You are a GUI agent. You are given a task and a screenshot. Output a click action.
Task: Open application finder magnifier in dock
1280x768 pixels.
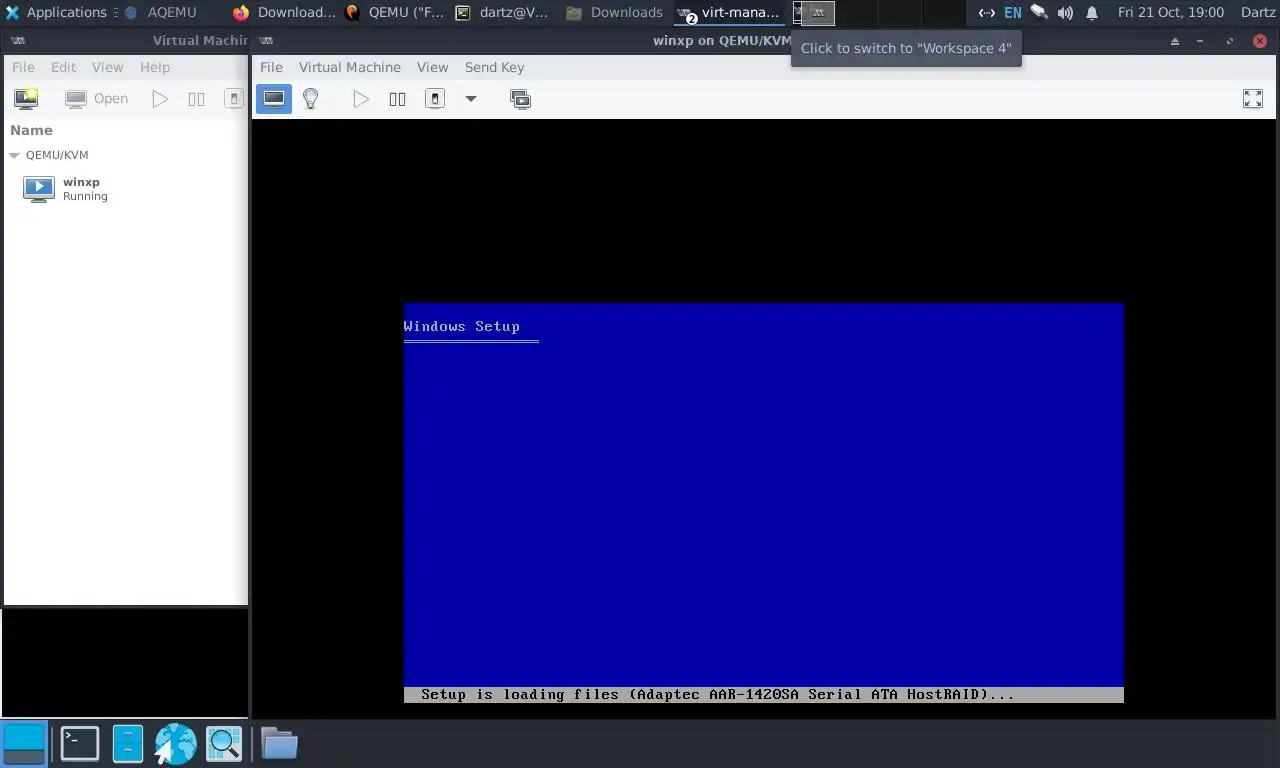[224, 743]
